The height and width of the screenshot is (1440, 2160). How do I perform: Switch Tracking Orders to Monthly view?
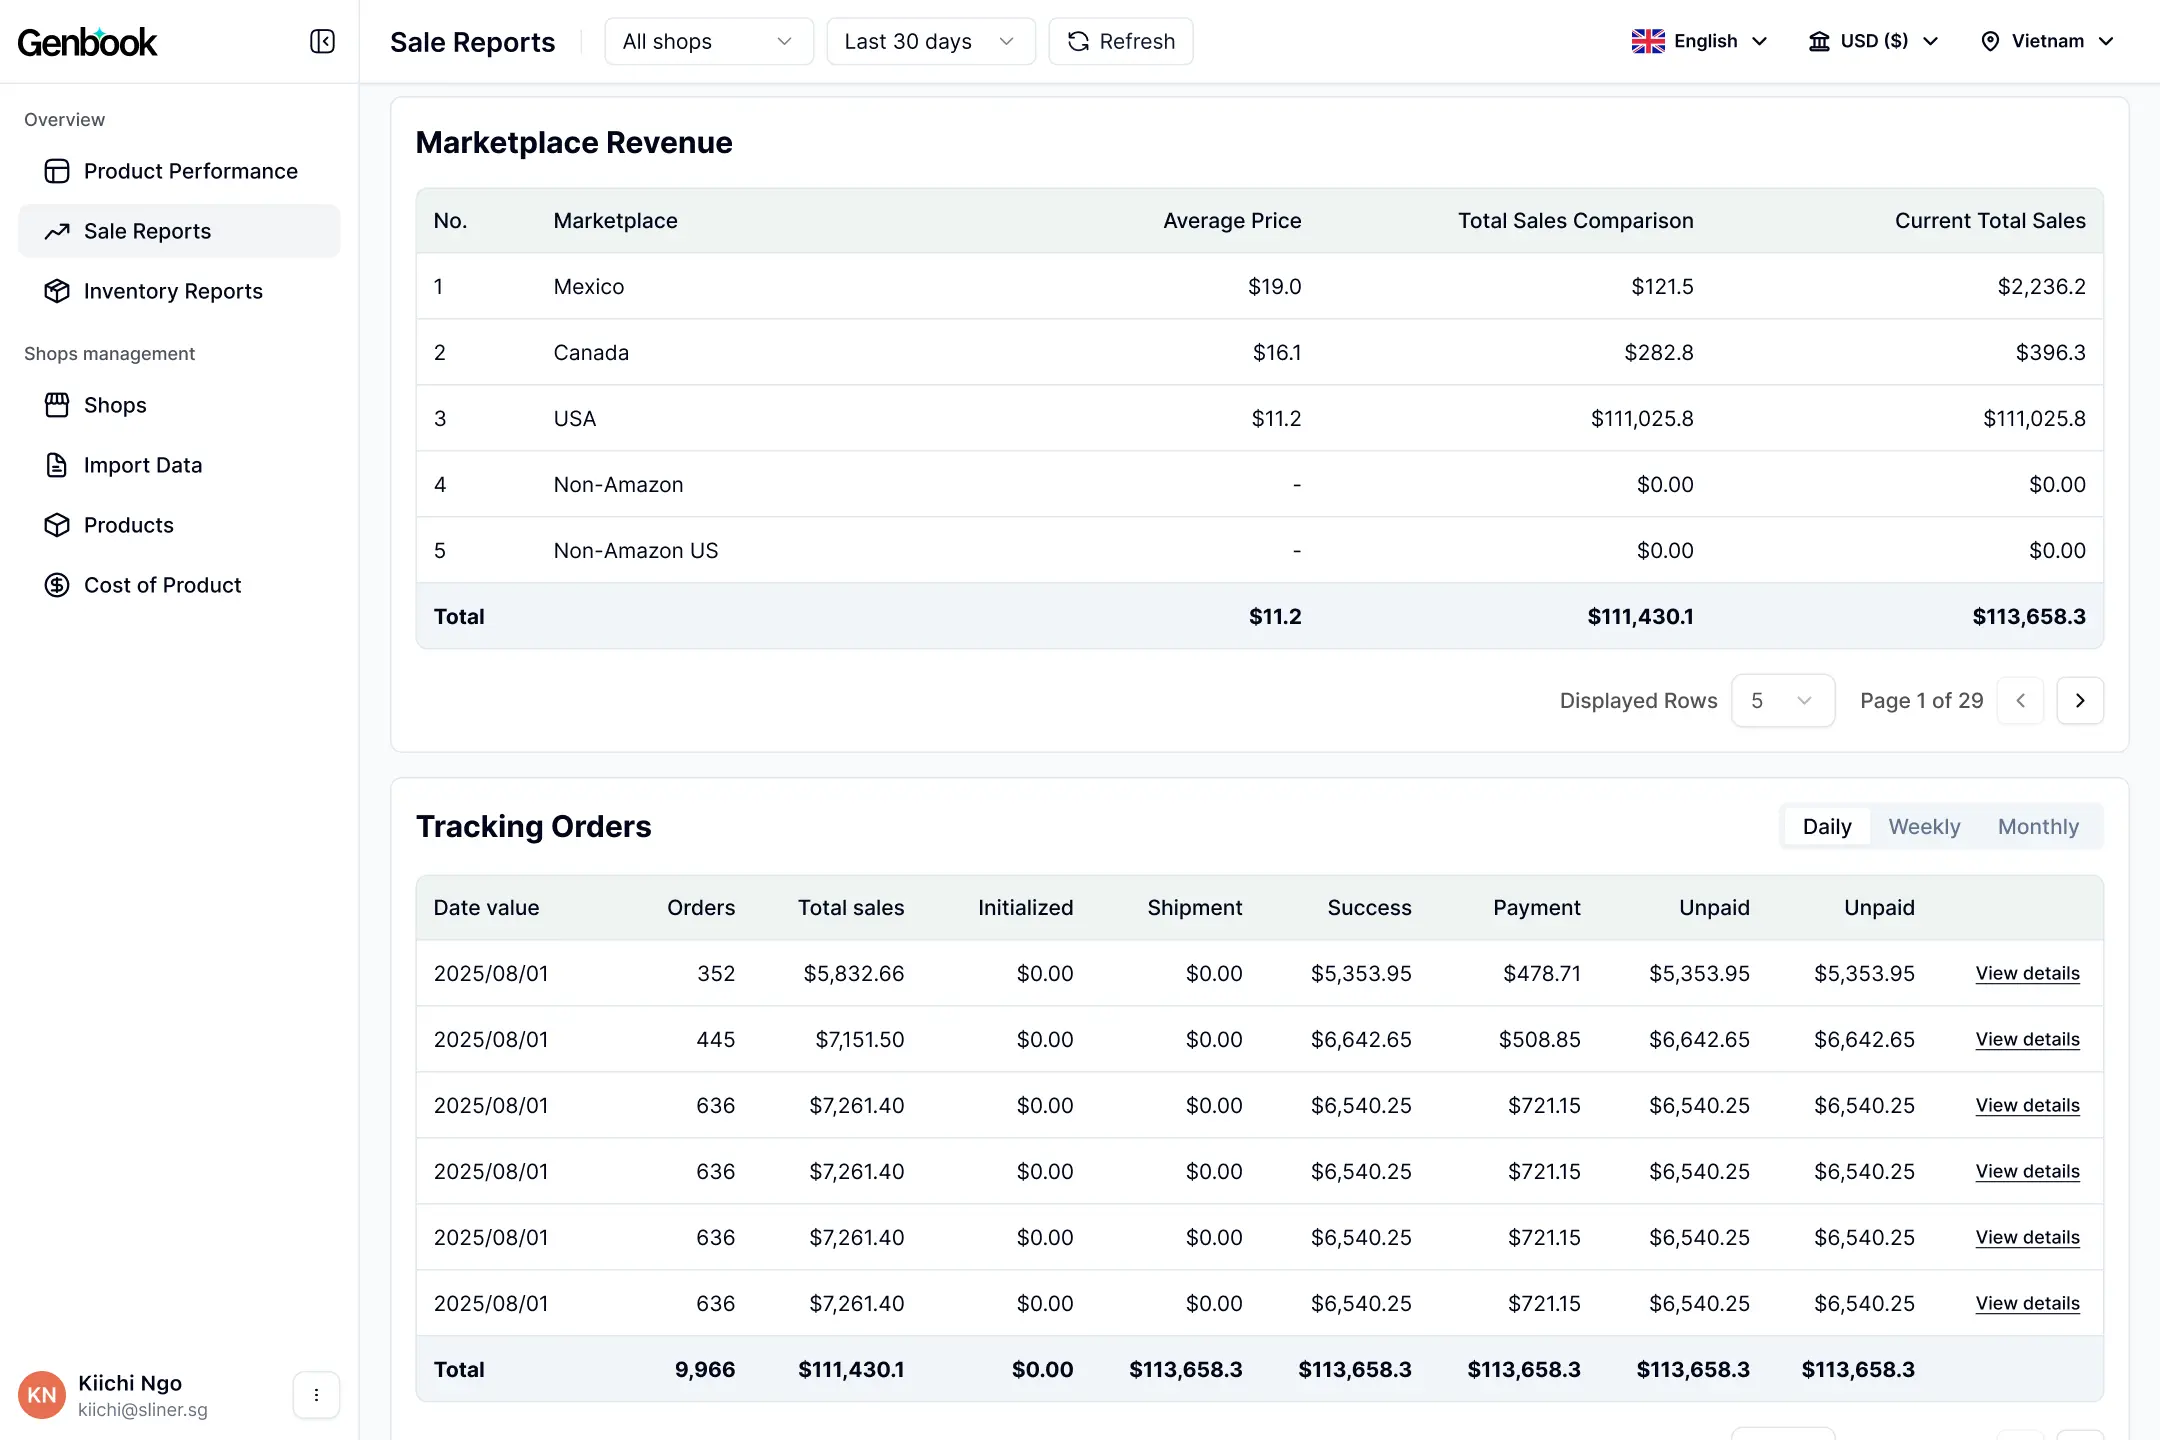(x=2038, y=827)
